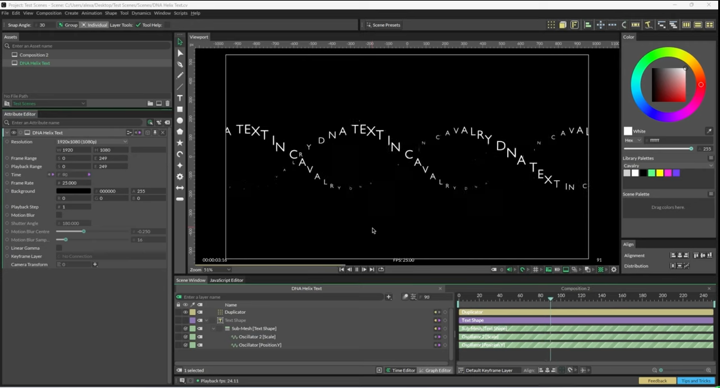Open the Cavalry library palette dropdown
Image resolution: width=720 pixels, height=388 pixels.
pos(668,165)
